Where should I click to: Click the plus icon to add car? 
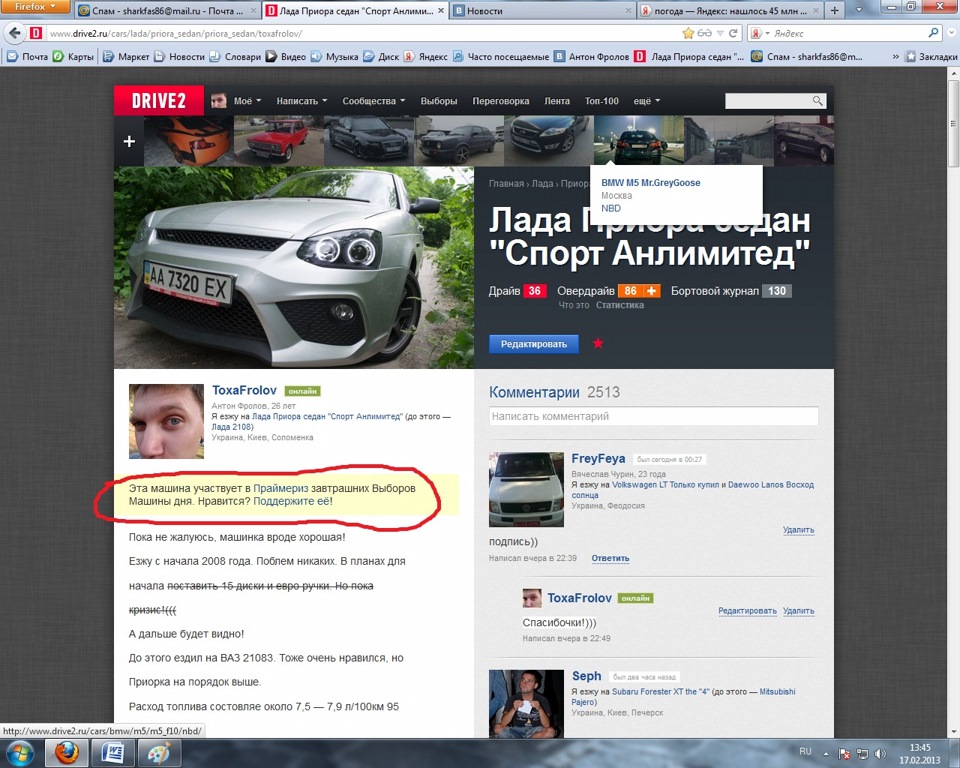(x=129, y=141)
